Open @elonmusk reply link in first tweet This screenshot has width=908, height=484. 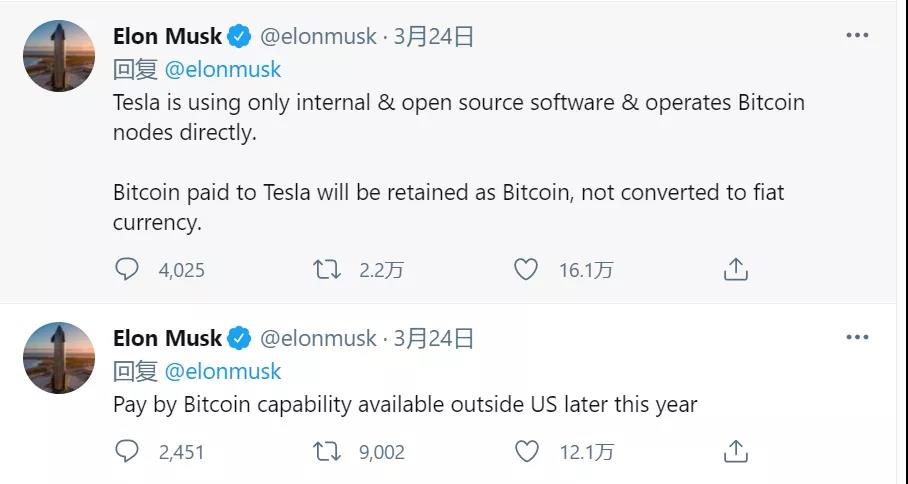coord(223,69)
